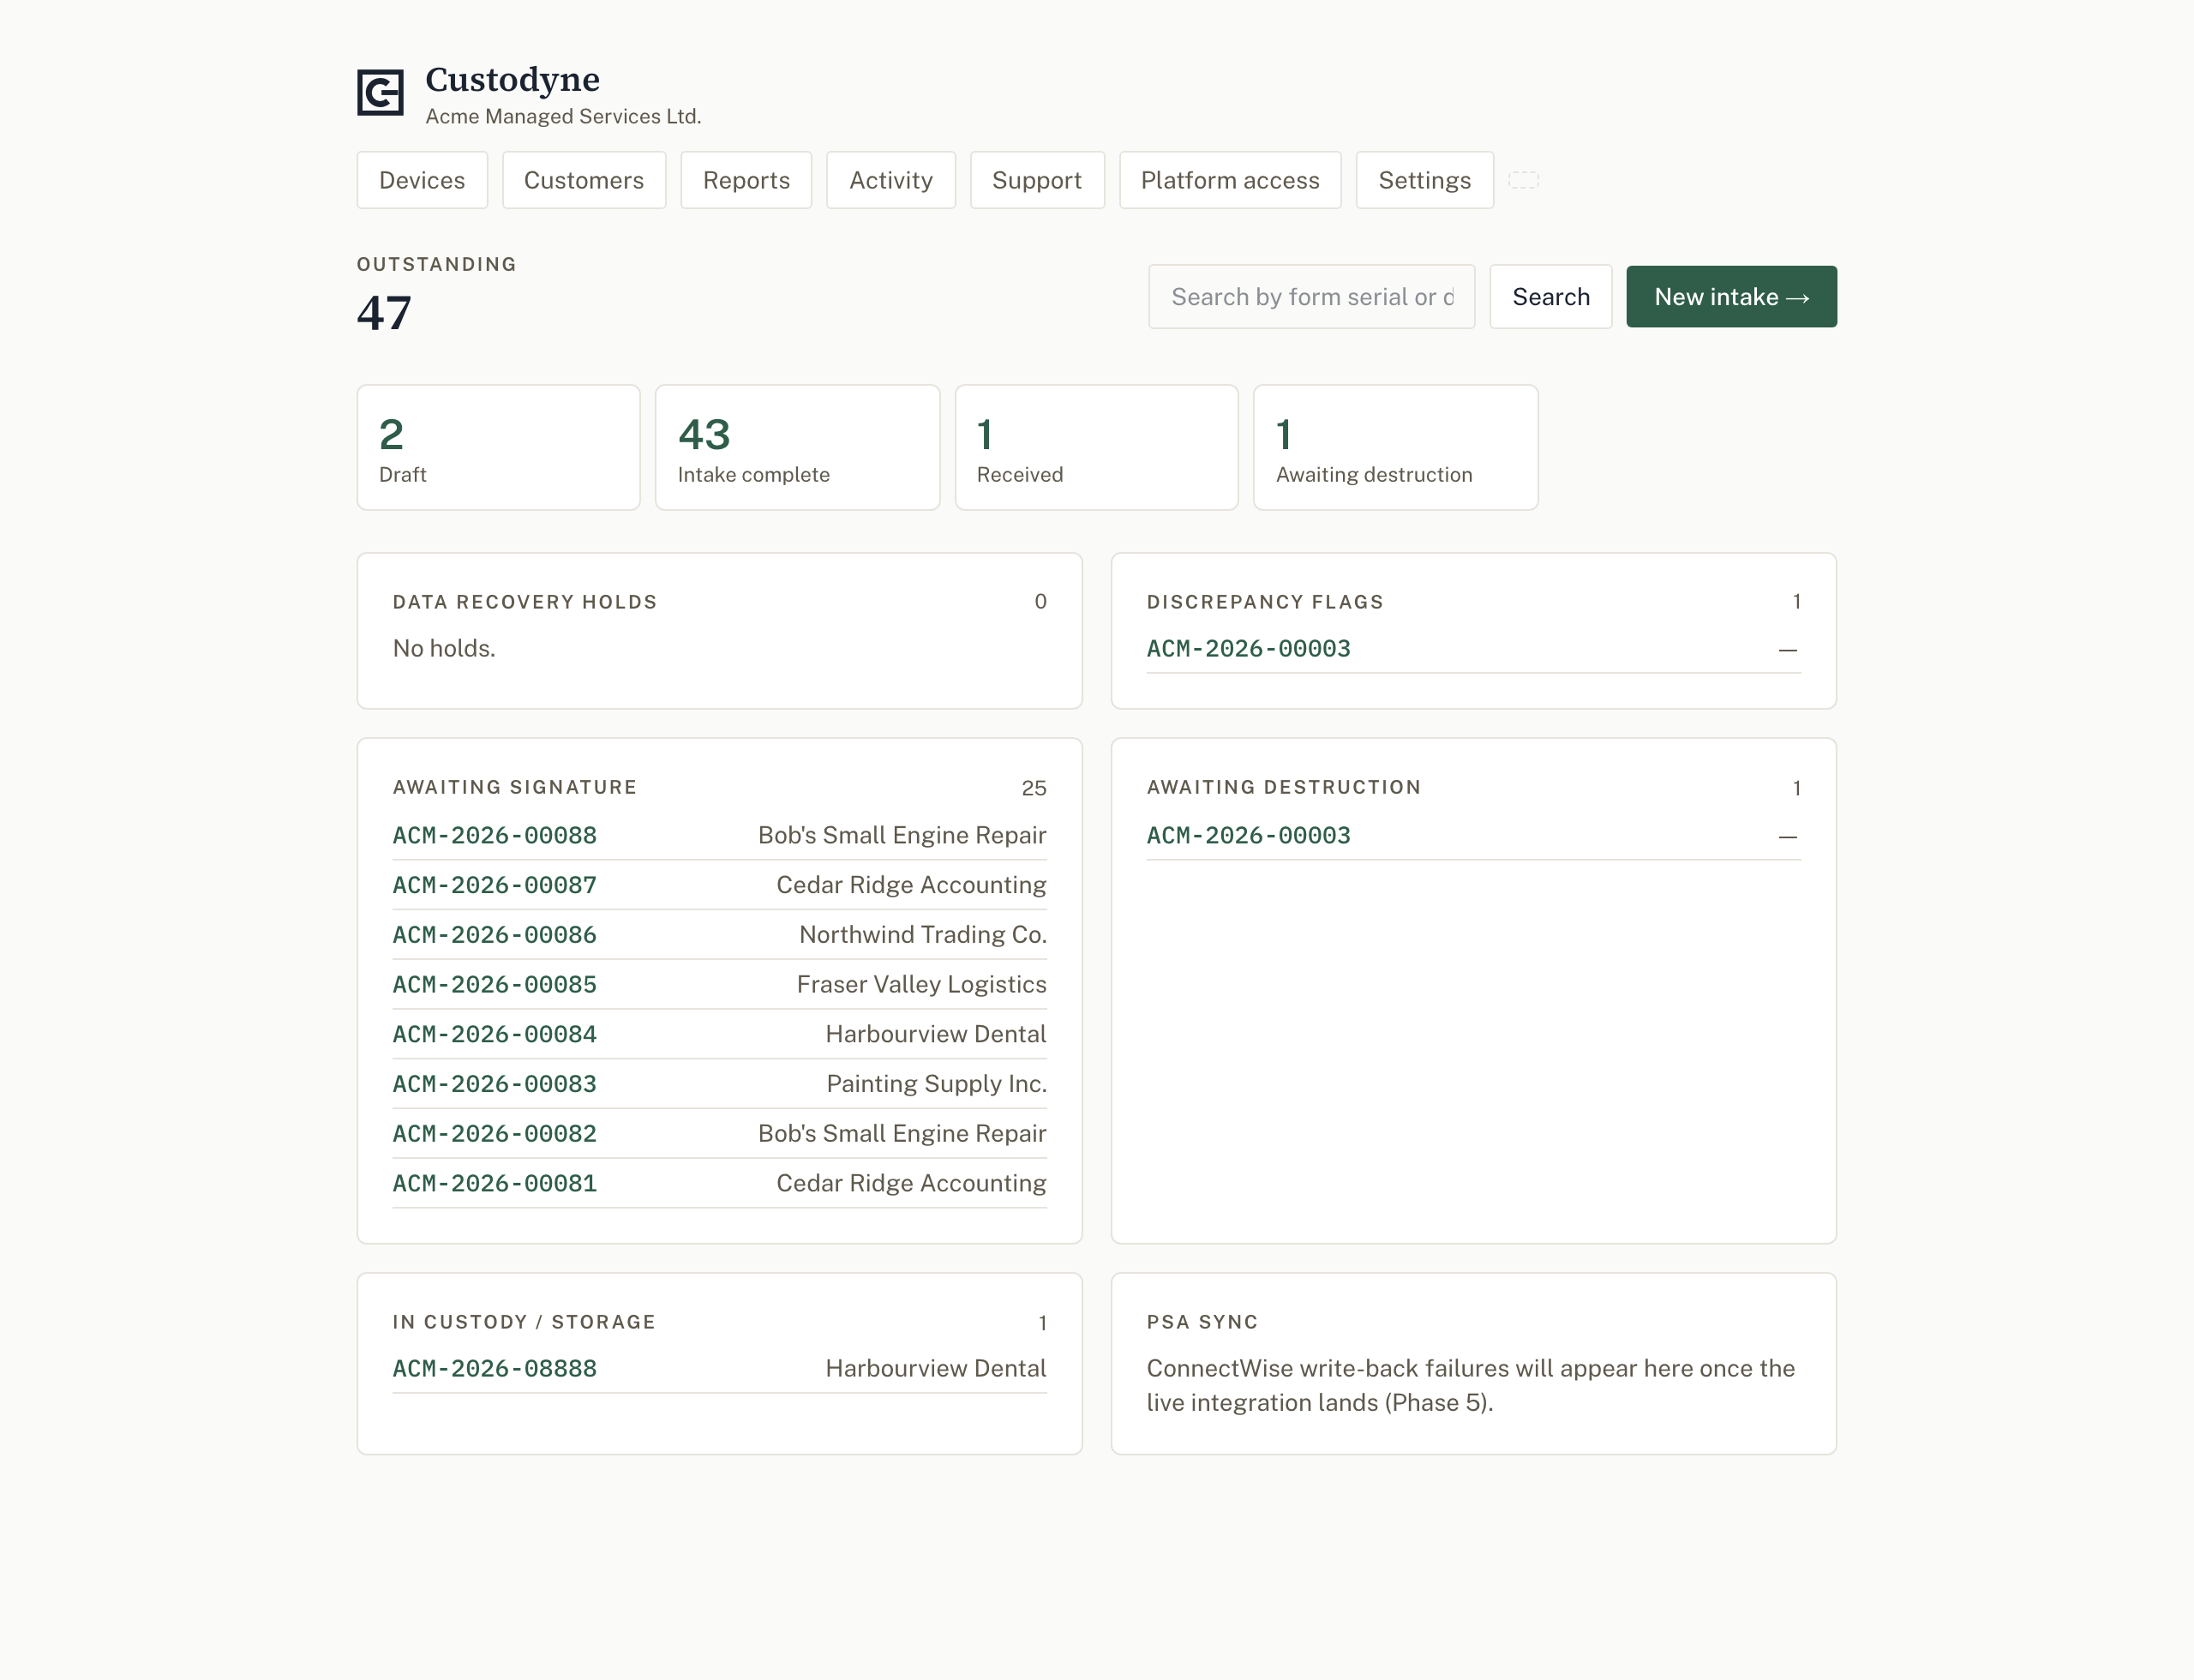Screen dimensions: 2194x1680
Task: Open form ACM-2026-00082
Action: point(495,1134)
